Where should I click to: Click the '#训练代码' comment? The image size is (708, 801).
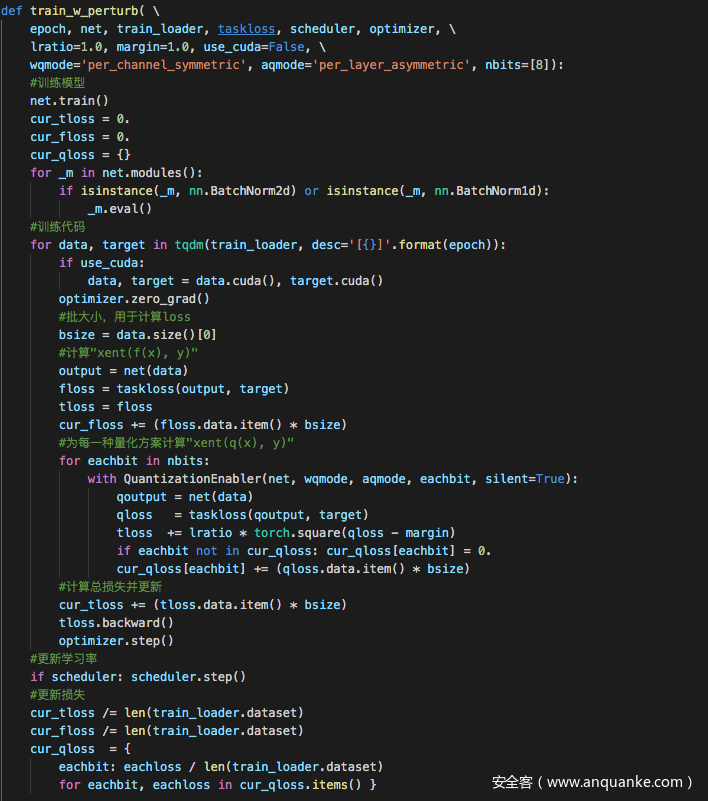[57, 227]
